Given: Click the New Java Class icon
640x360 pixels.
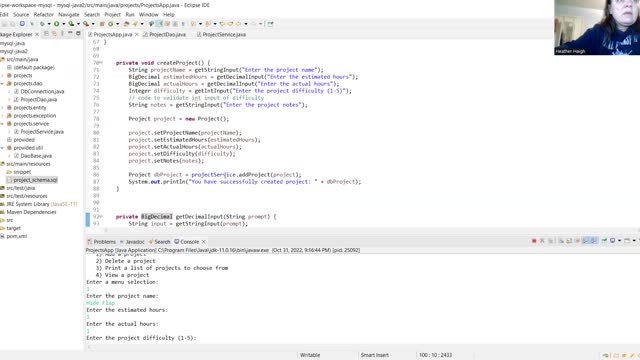Looking at the screenshot, I should 110,24.
